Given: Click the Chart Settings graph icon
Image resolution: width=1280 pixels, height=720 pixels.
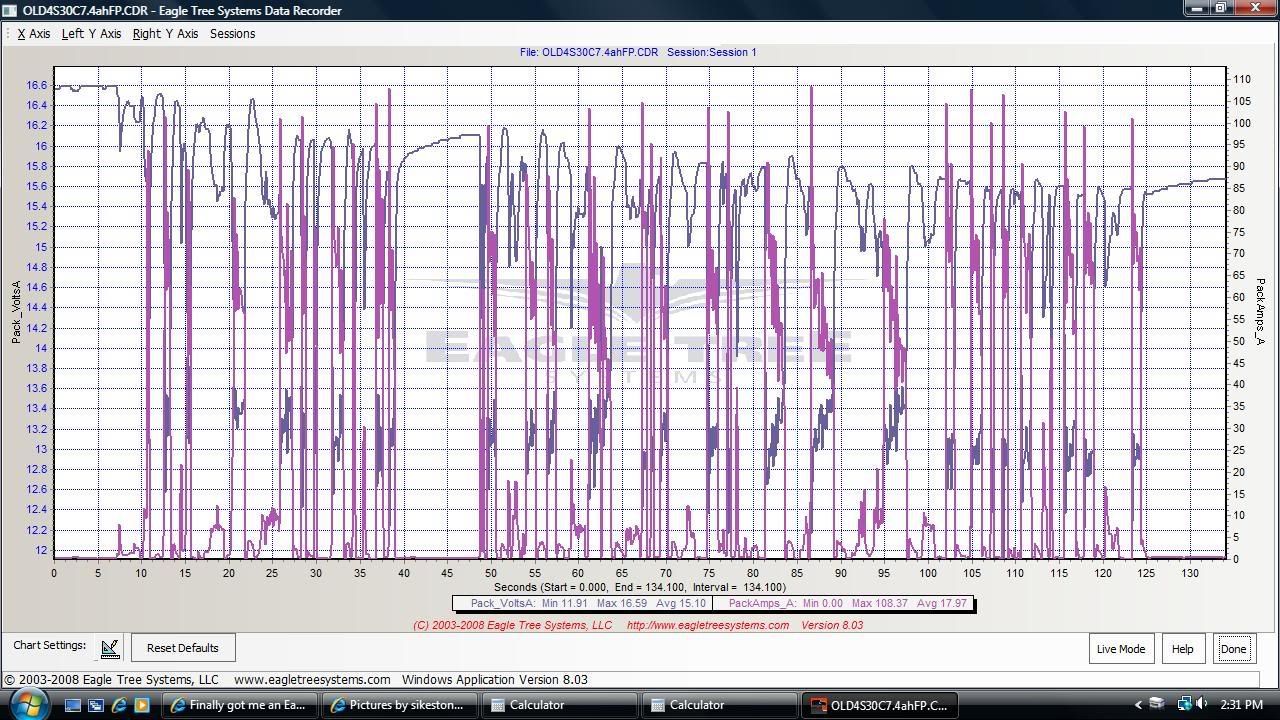Looking at the screenshot, I should coord(110,648).
